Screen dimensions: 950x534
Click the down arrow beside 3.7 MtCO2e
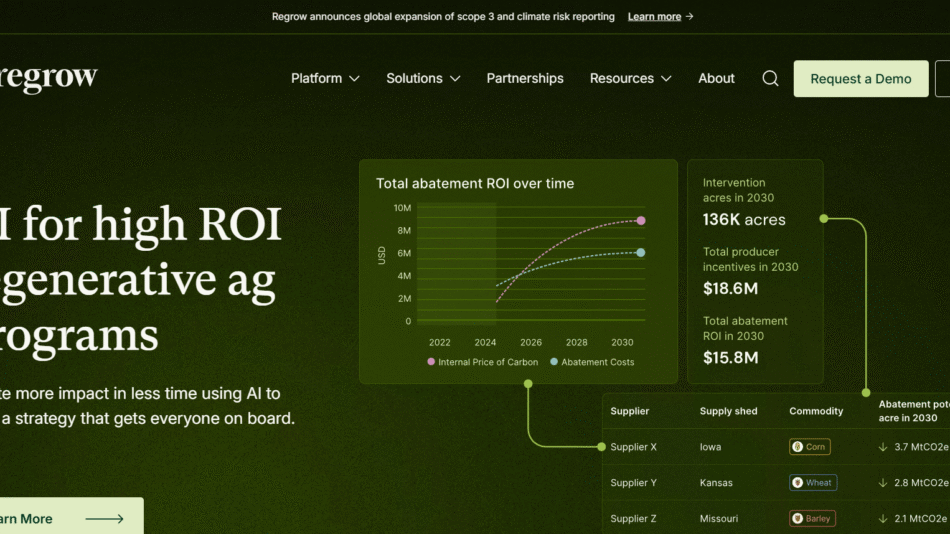coord(883,447)
